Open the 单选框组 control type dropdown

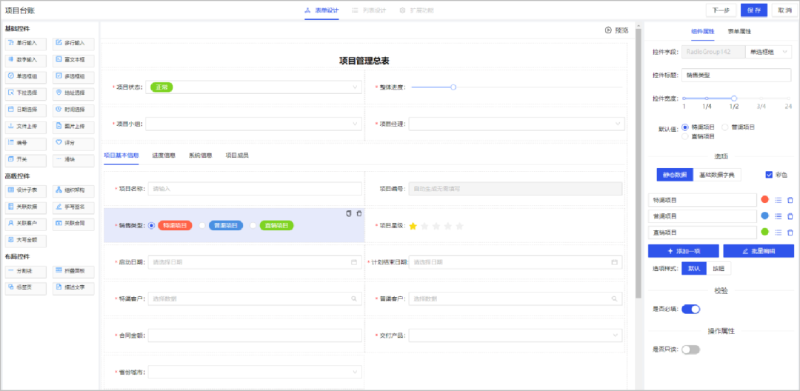point(768,52)
